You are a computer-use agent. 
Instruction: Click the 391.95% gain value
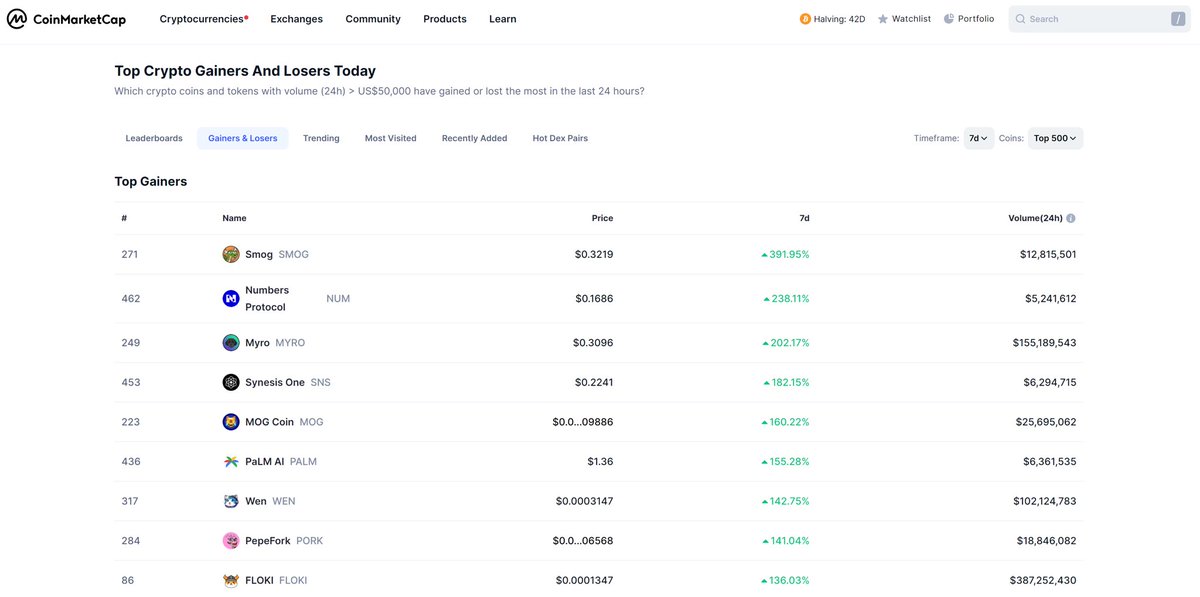pos(785,254)
